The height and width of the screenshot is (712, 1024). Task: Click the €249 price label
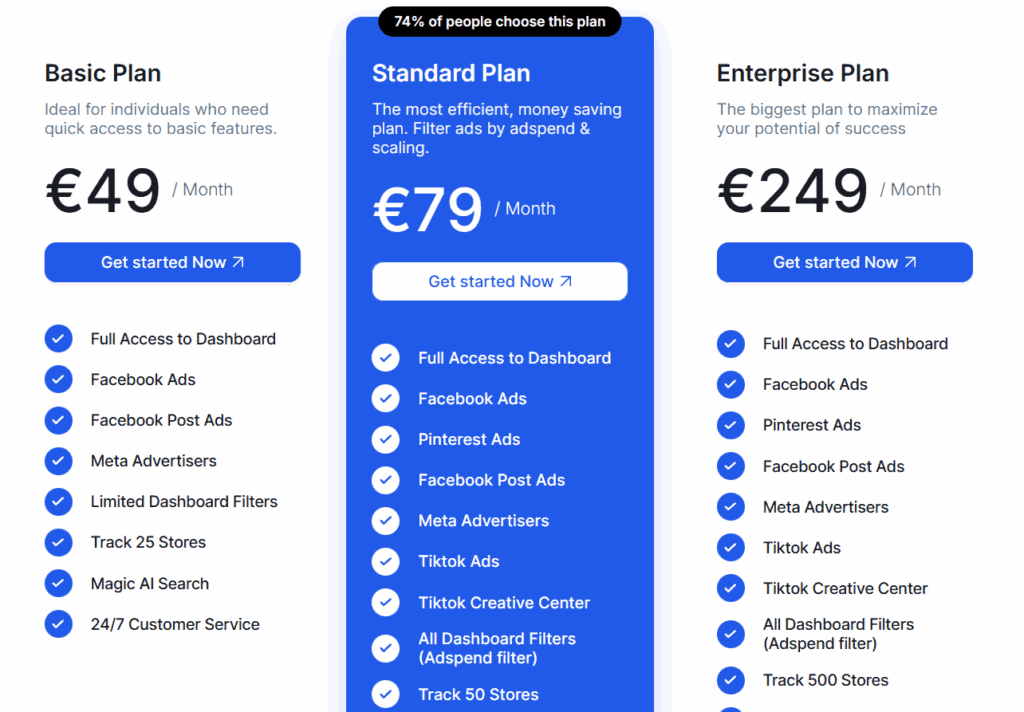[792, 189]
